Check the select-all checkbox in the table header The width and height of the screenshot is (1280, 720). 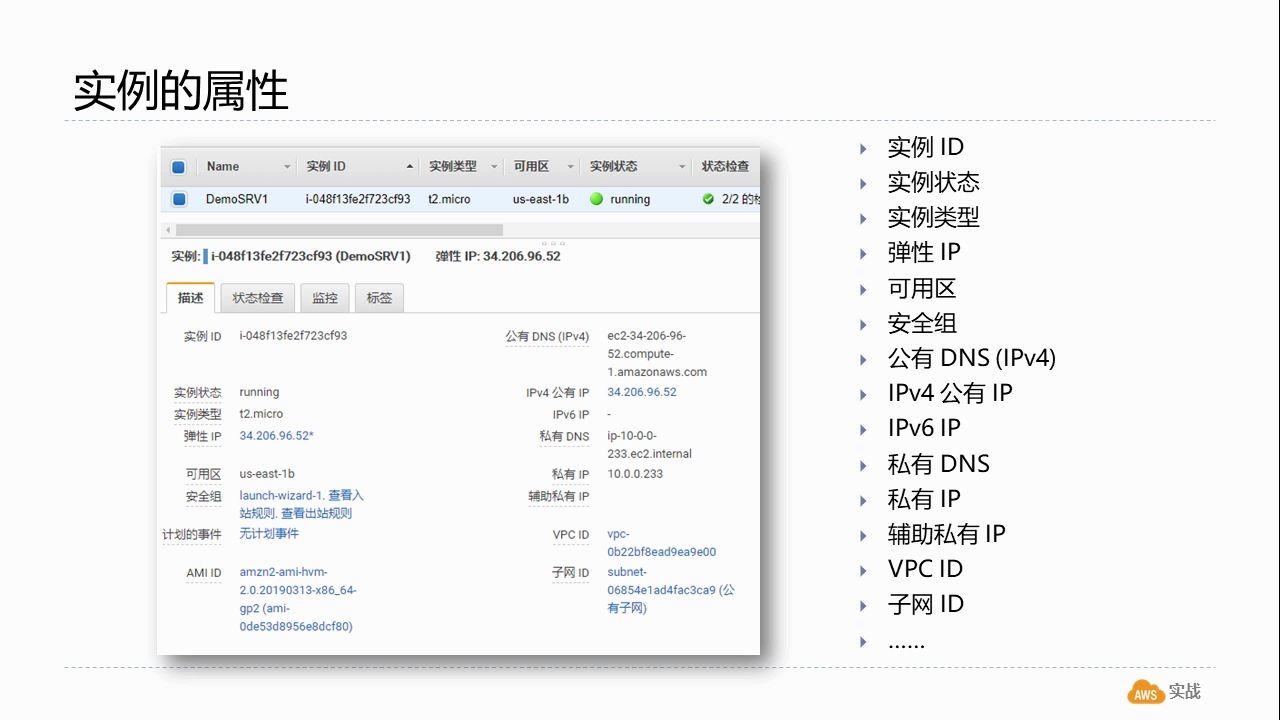pos(177,166)
